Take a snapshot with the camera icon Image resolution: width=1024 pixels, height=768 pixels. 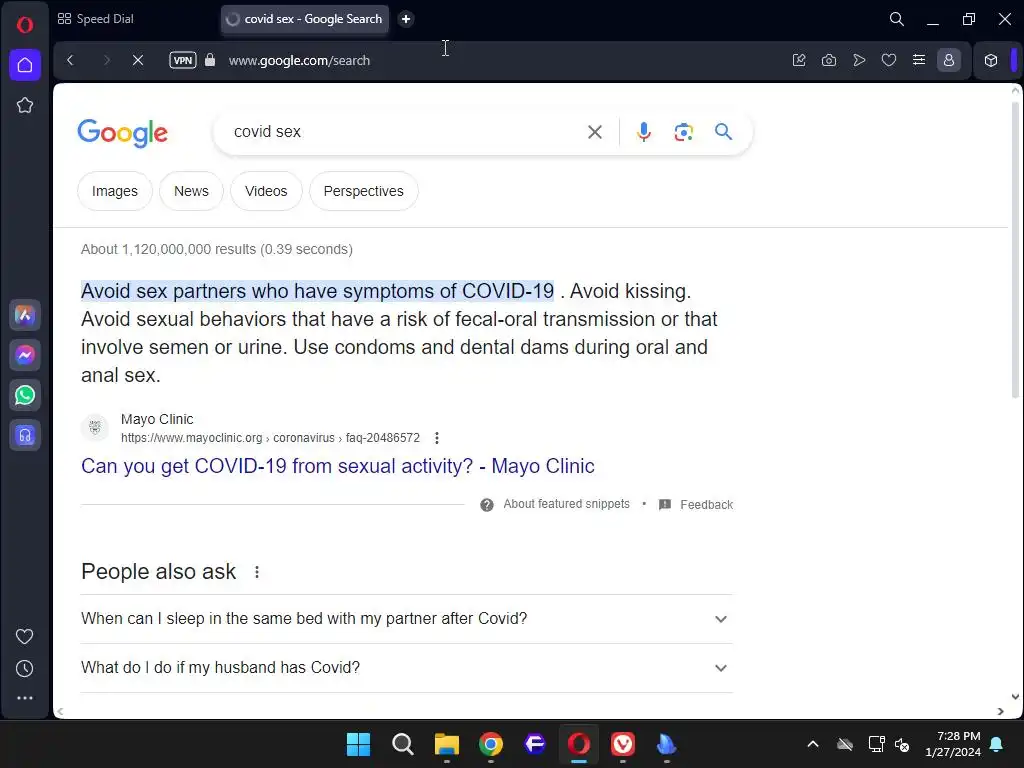tap(829, 60)
